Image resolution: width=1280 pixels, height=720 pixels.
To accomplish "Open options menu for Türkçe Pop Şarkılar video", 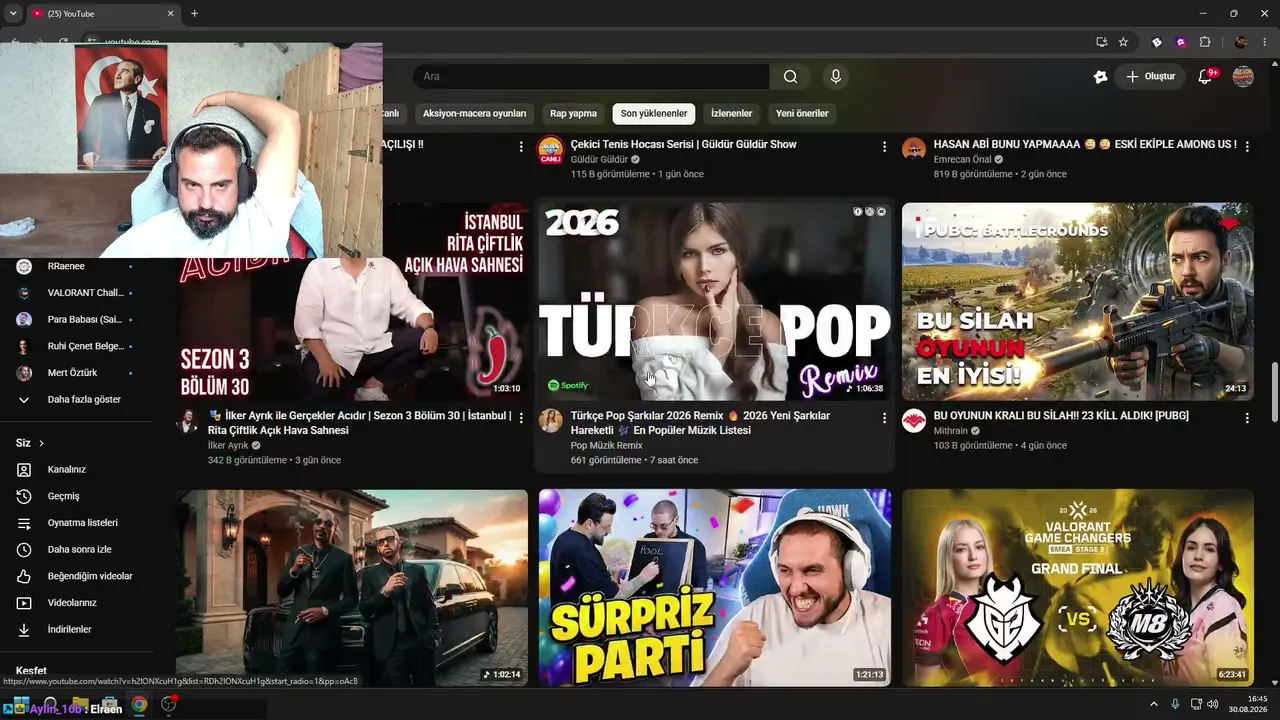I will [x=884, y=418].
